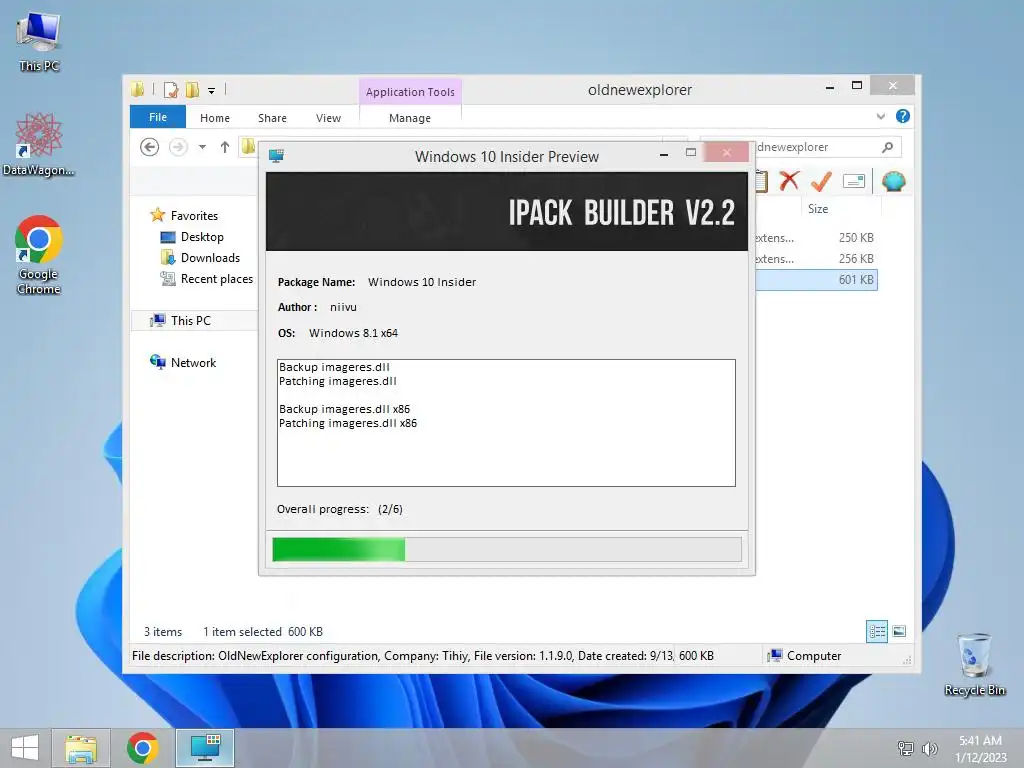The height and width of the screenshot is (768, 1024).
Task: Switch to large icons view in Explorer status bar
Action: (899, 631)
